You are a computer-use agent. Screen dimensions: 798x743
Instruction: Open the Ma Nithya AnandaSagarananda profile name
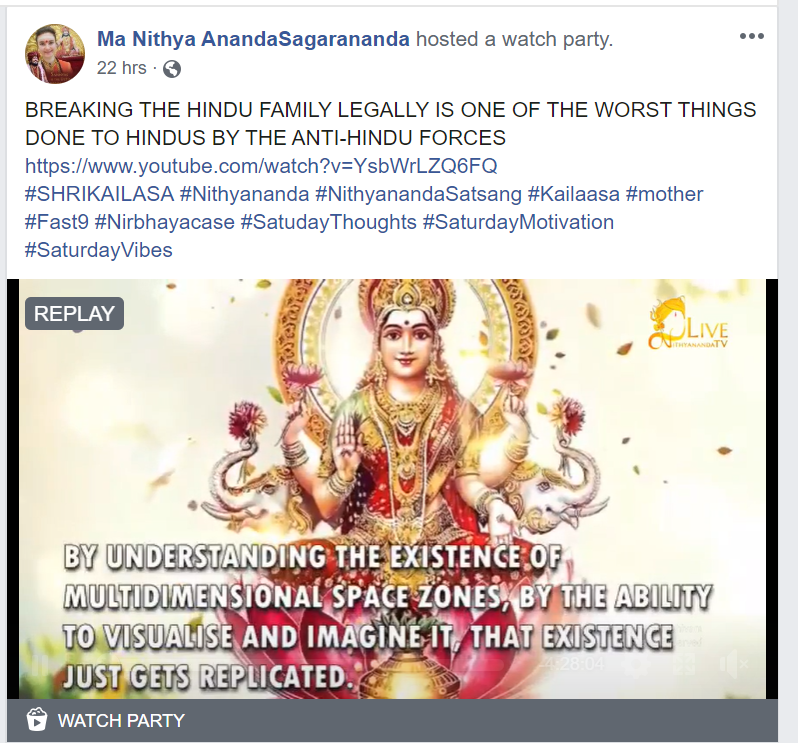point(253,39)
